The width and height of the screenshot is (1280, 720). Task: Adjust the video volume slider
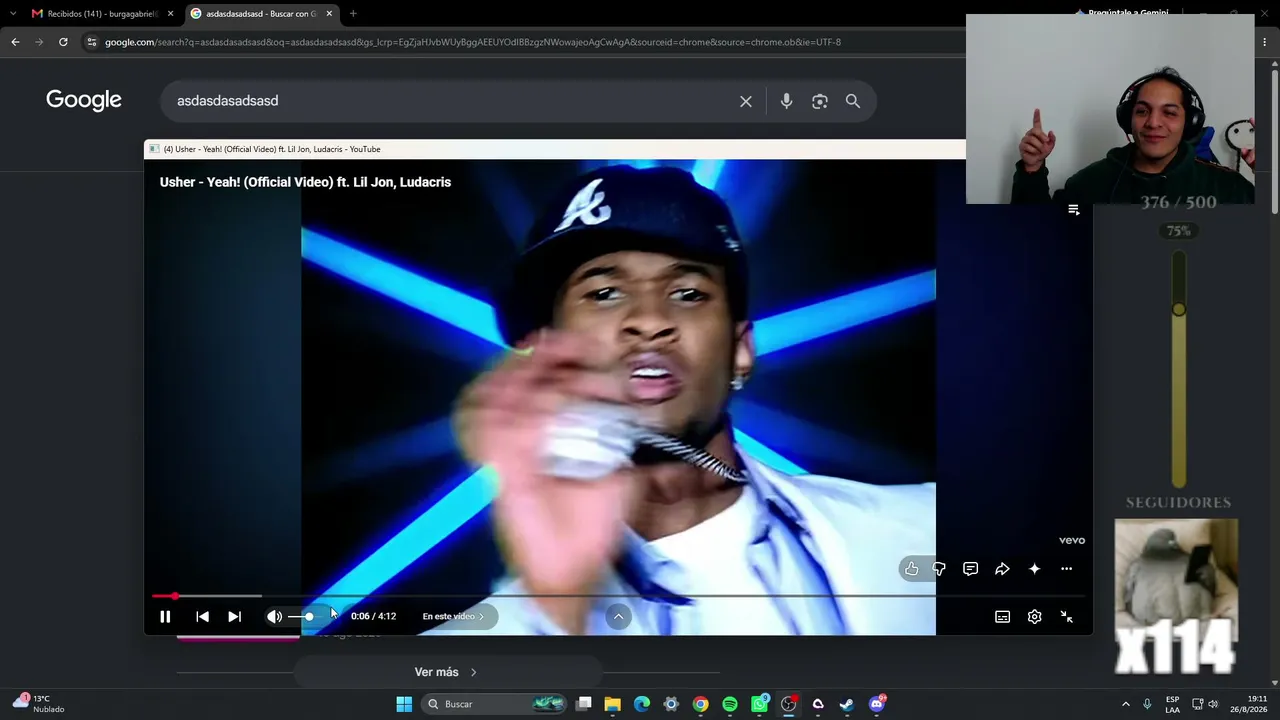(301, 617)
